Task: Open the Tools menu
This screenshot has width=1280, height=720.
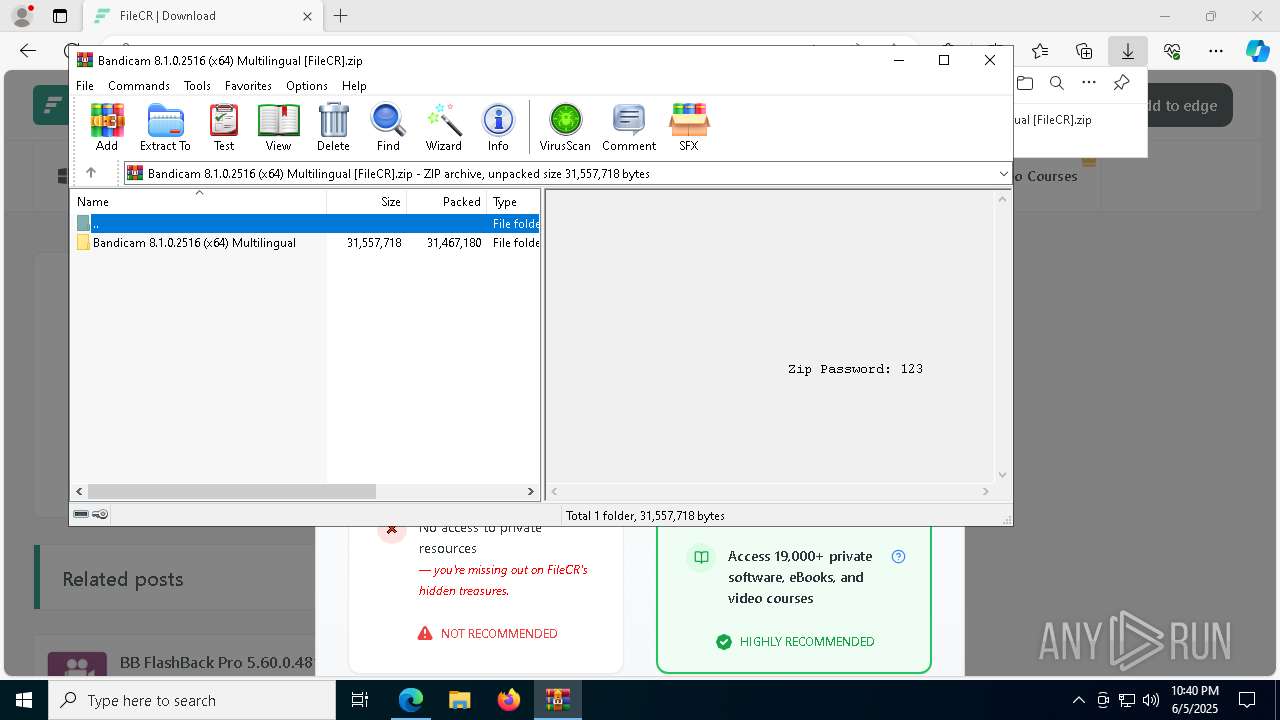Action: tap(197, 86)
